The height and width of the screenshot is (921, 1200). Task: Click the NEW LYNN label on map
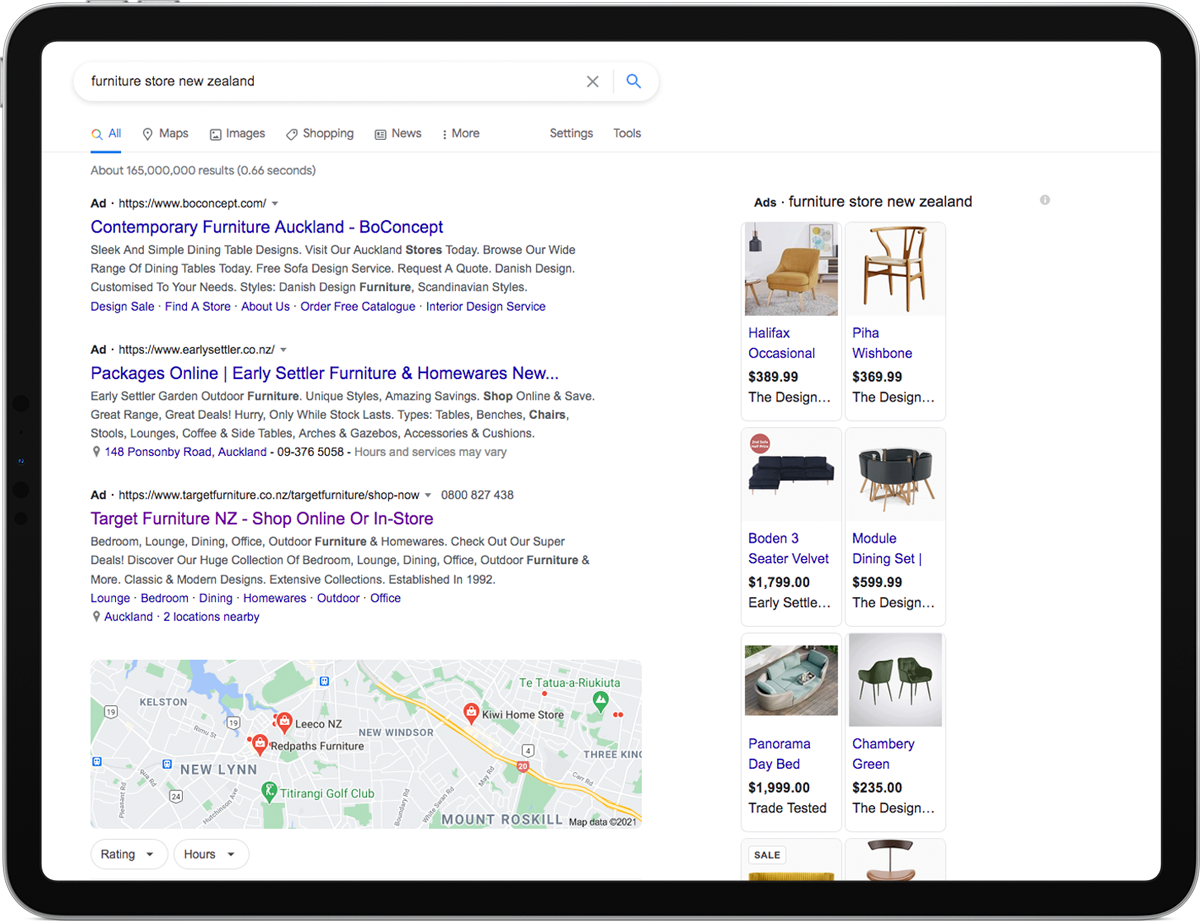[218, 770]
